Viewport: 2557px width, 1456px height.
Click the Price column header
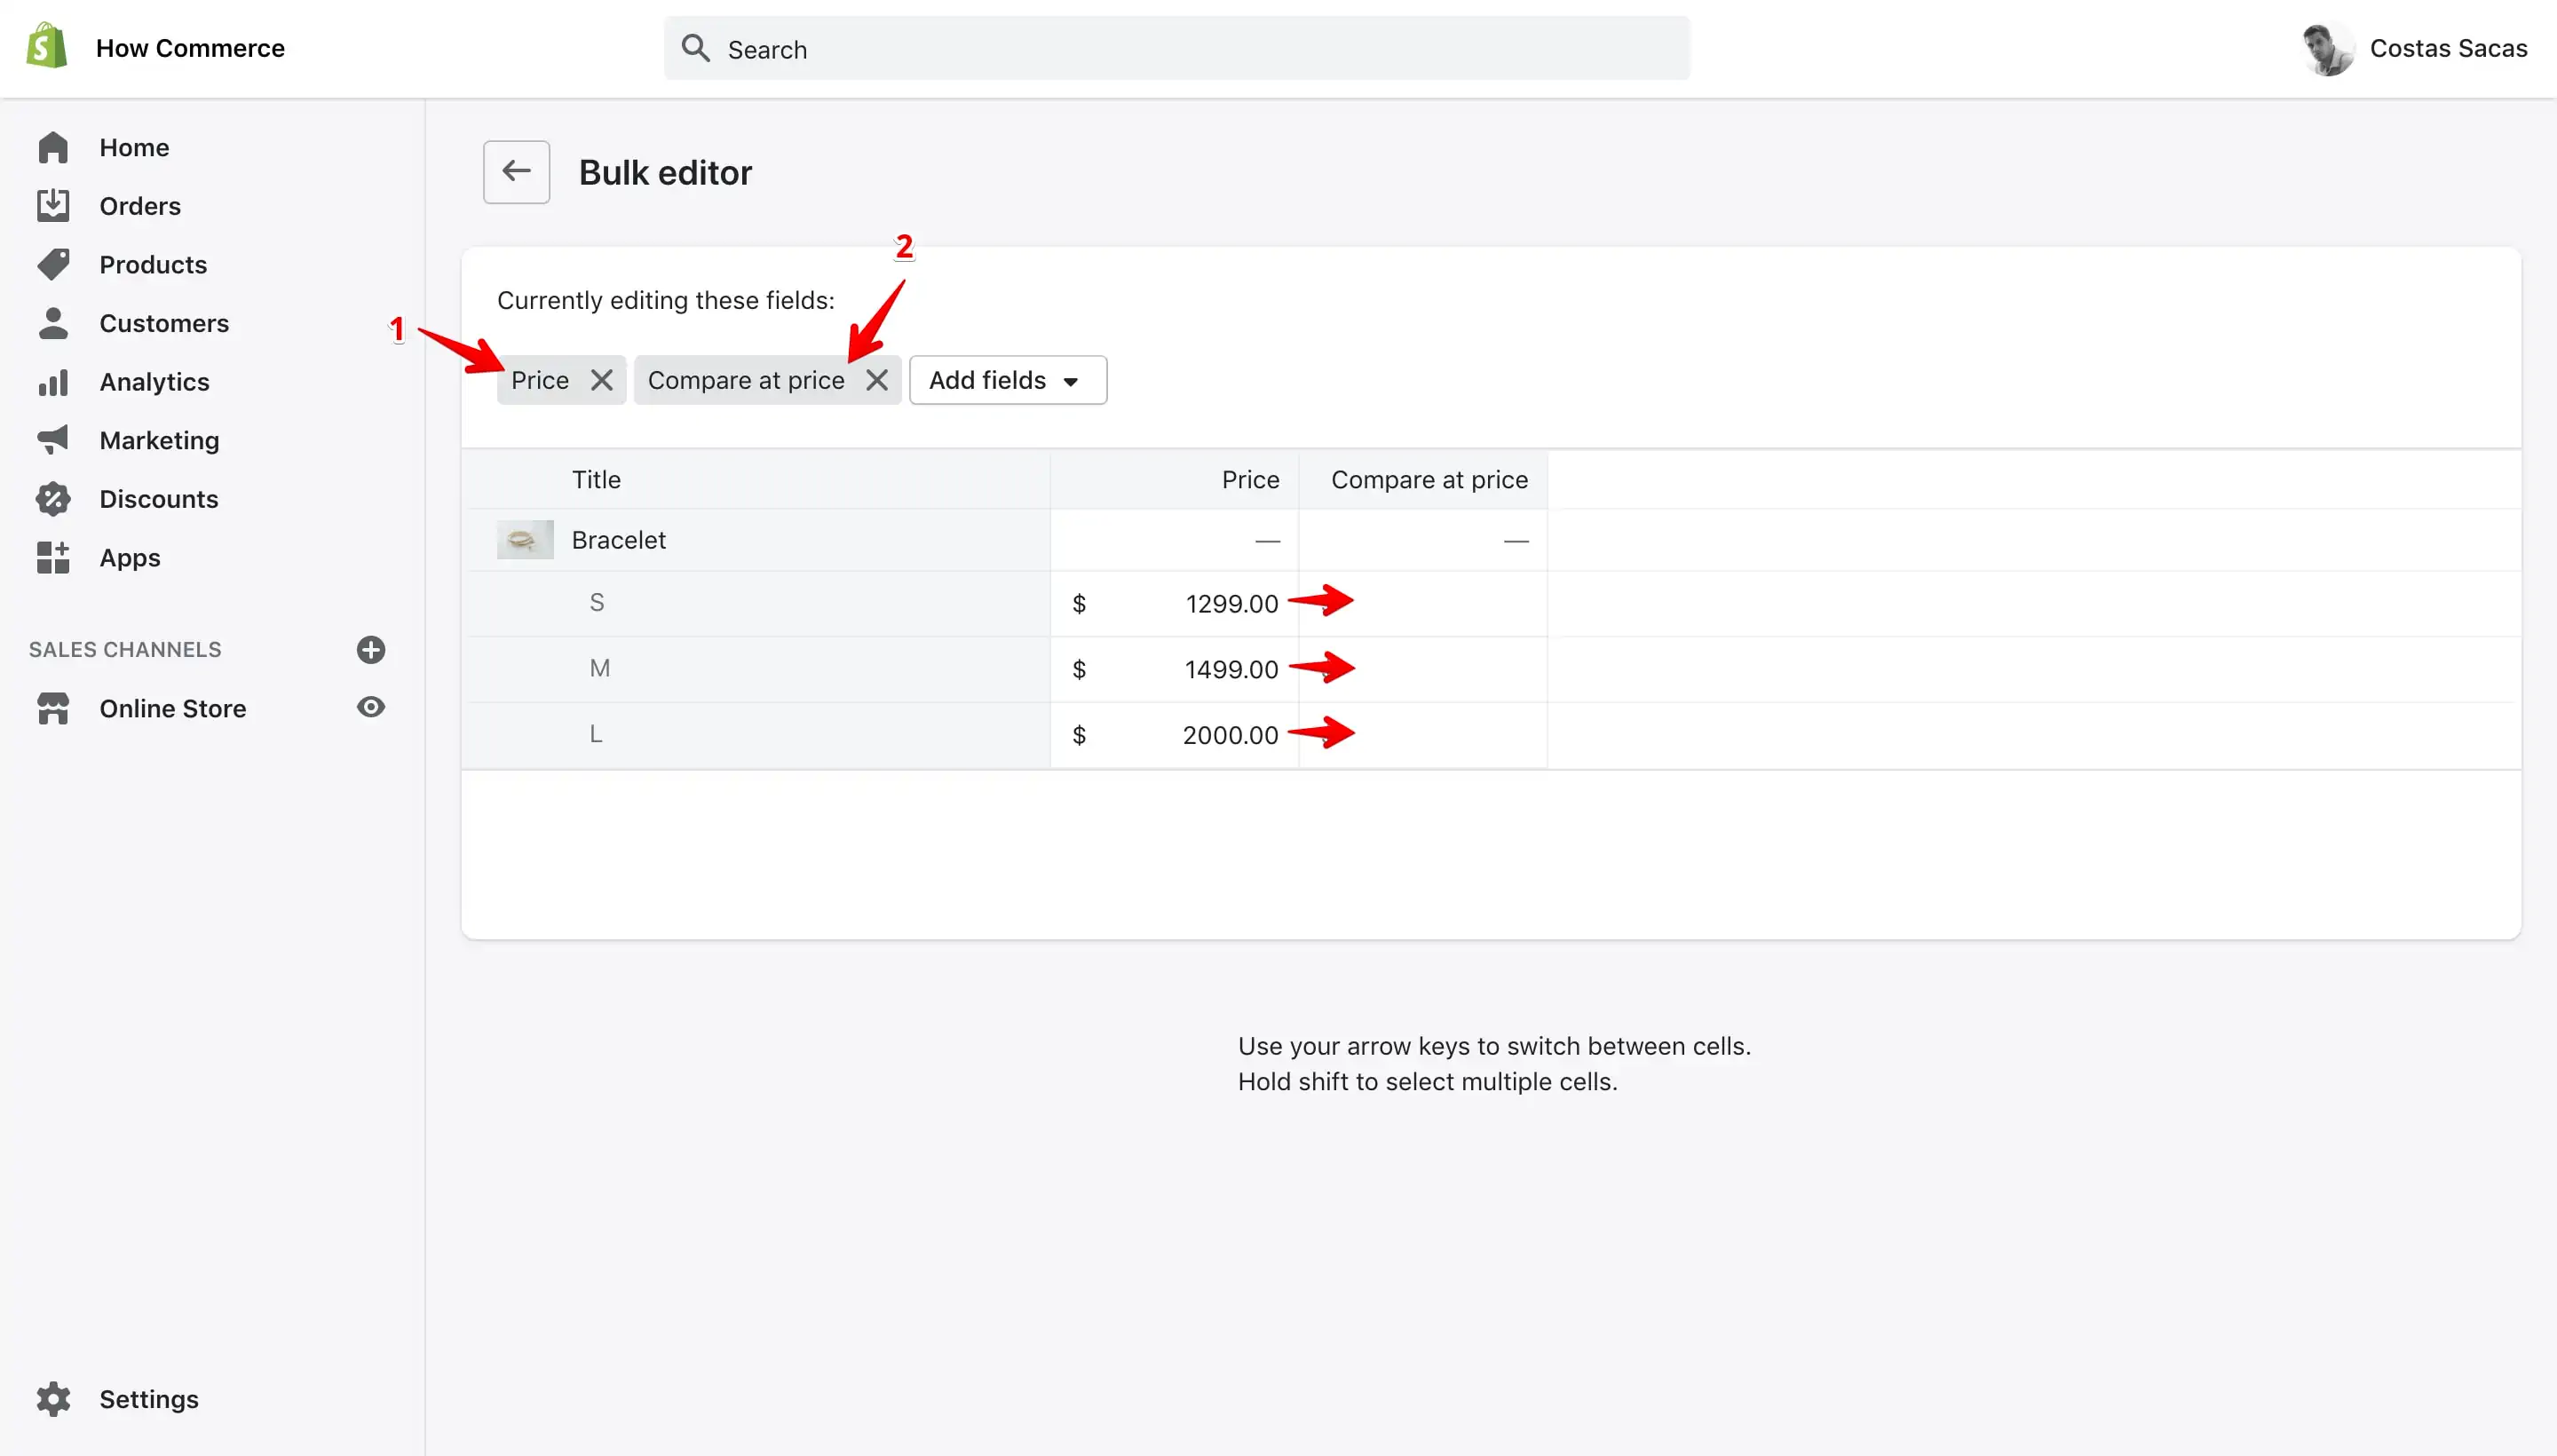pyautogui.click(x=1250, y=480)
